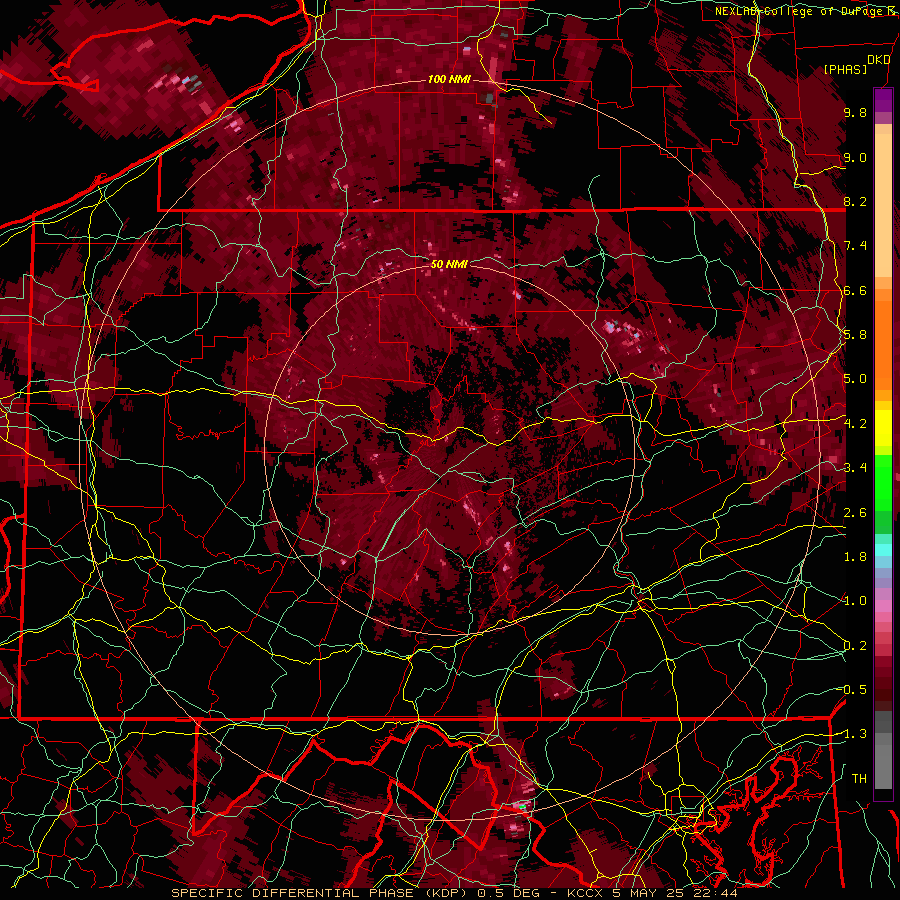Click the 1.0 value on the color scale
Viewport: 900px width, 900px height.
(855, 601)
